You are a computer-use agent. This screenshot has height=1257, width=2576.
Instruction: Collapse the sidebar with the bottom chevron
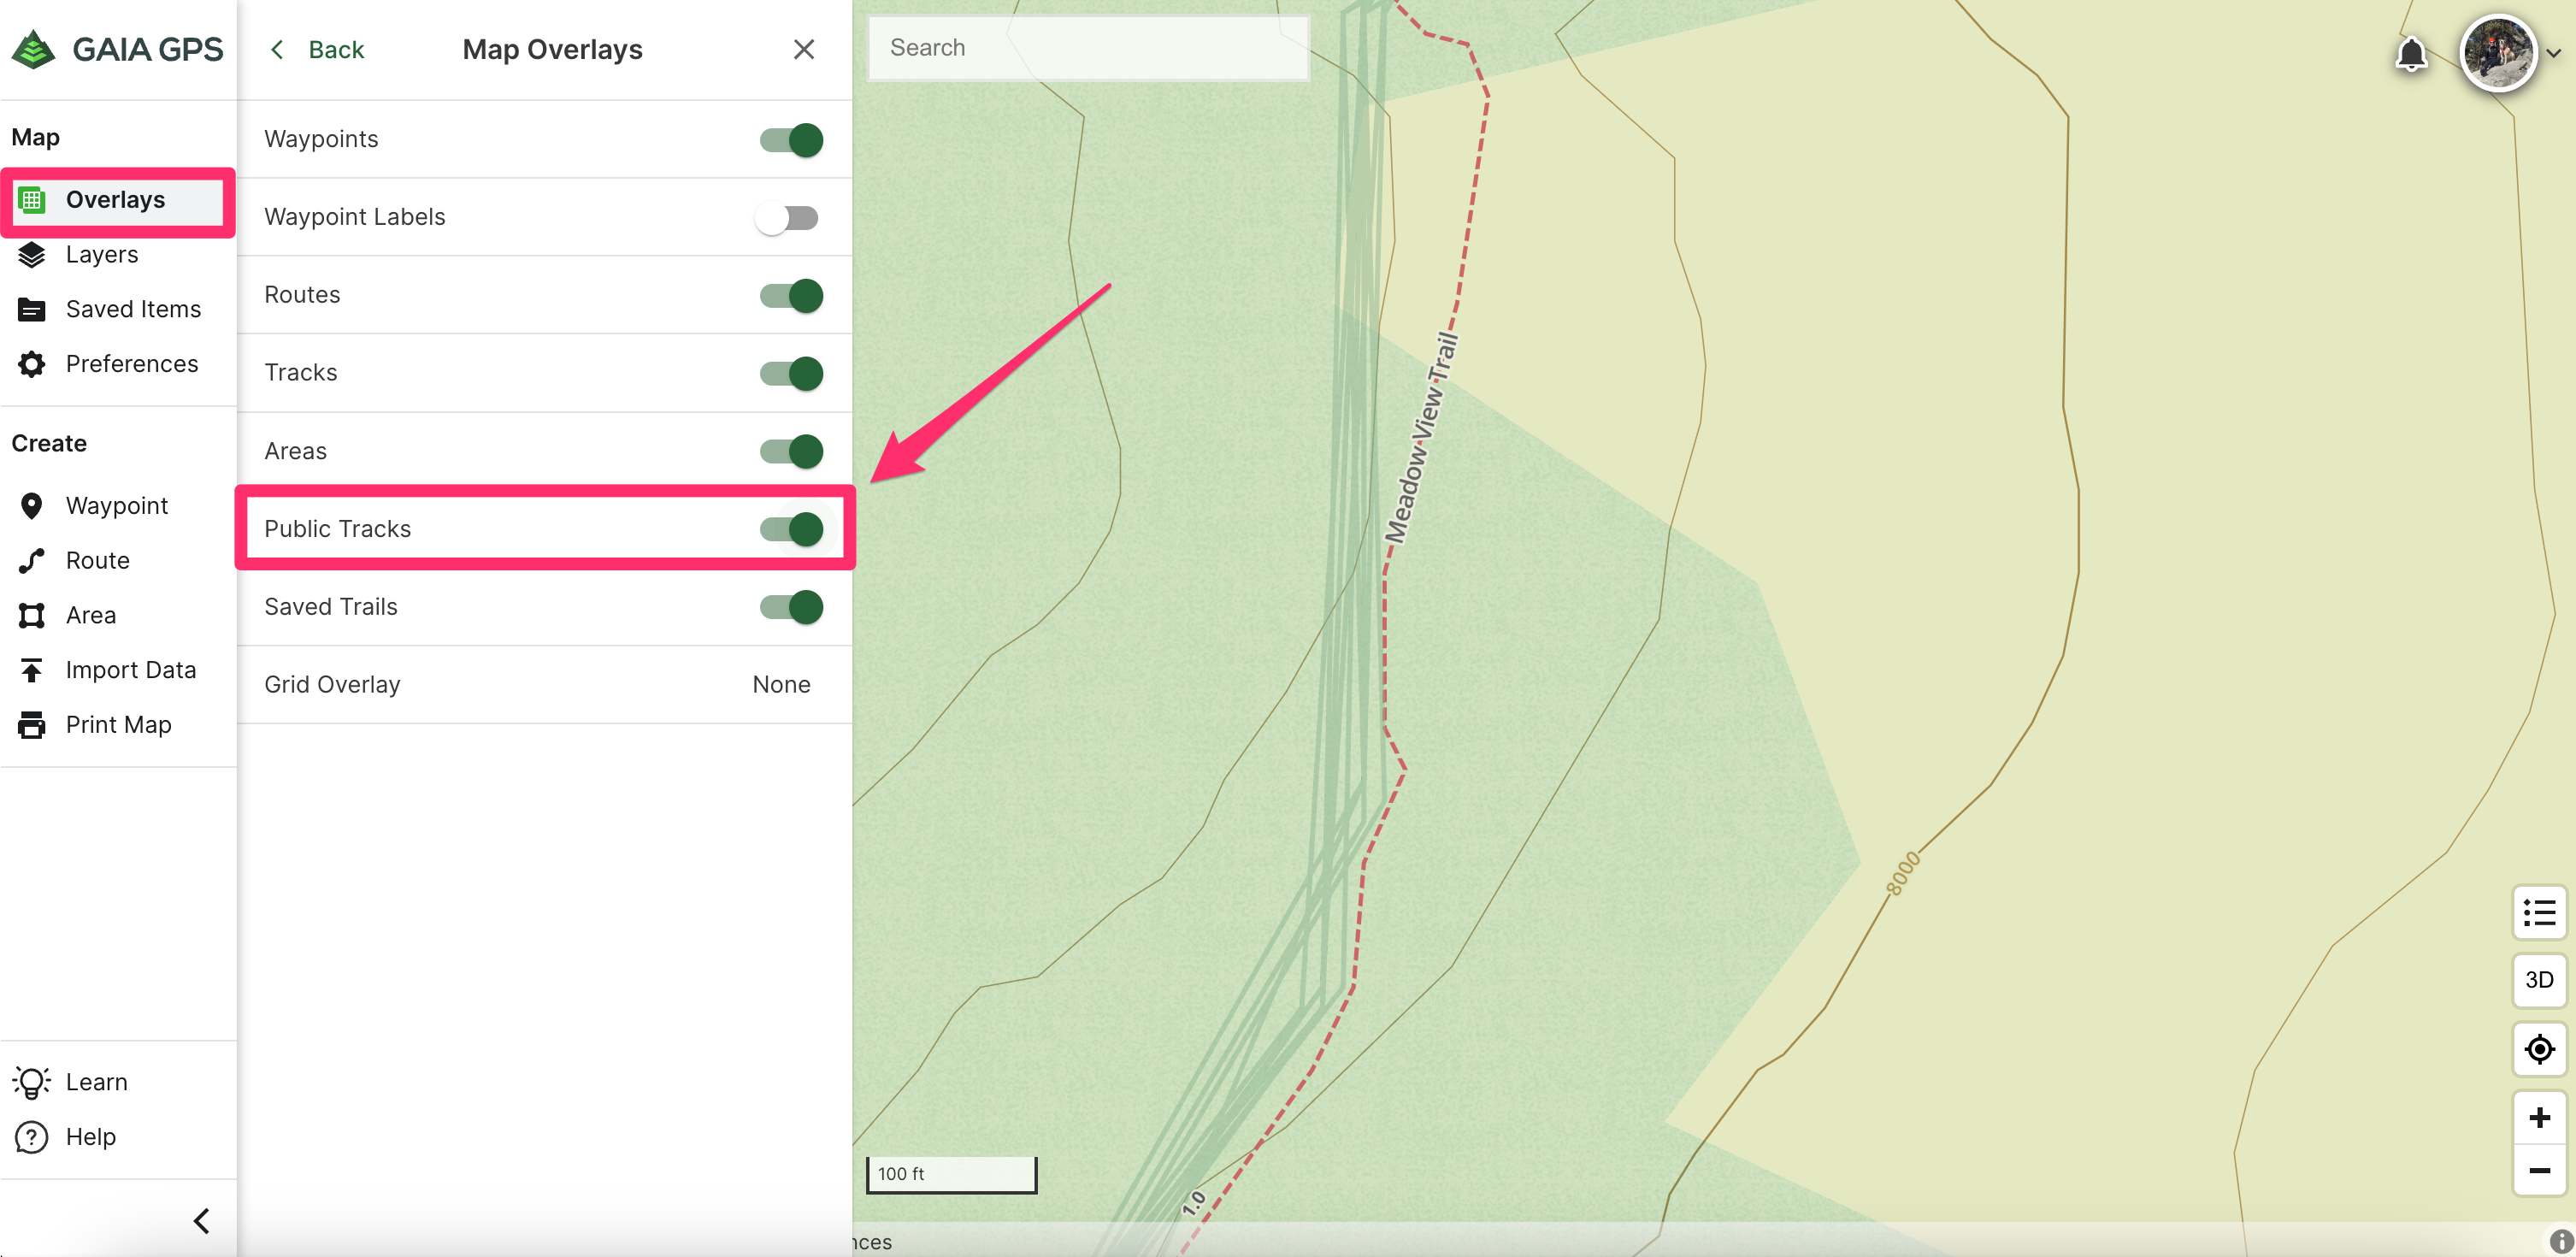point(201,1220)
